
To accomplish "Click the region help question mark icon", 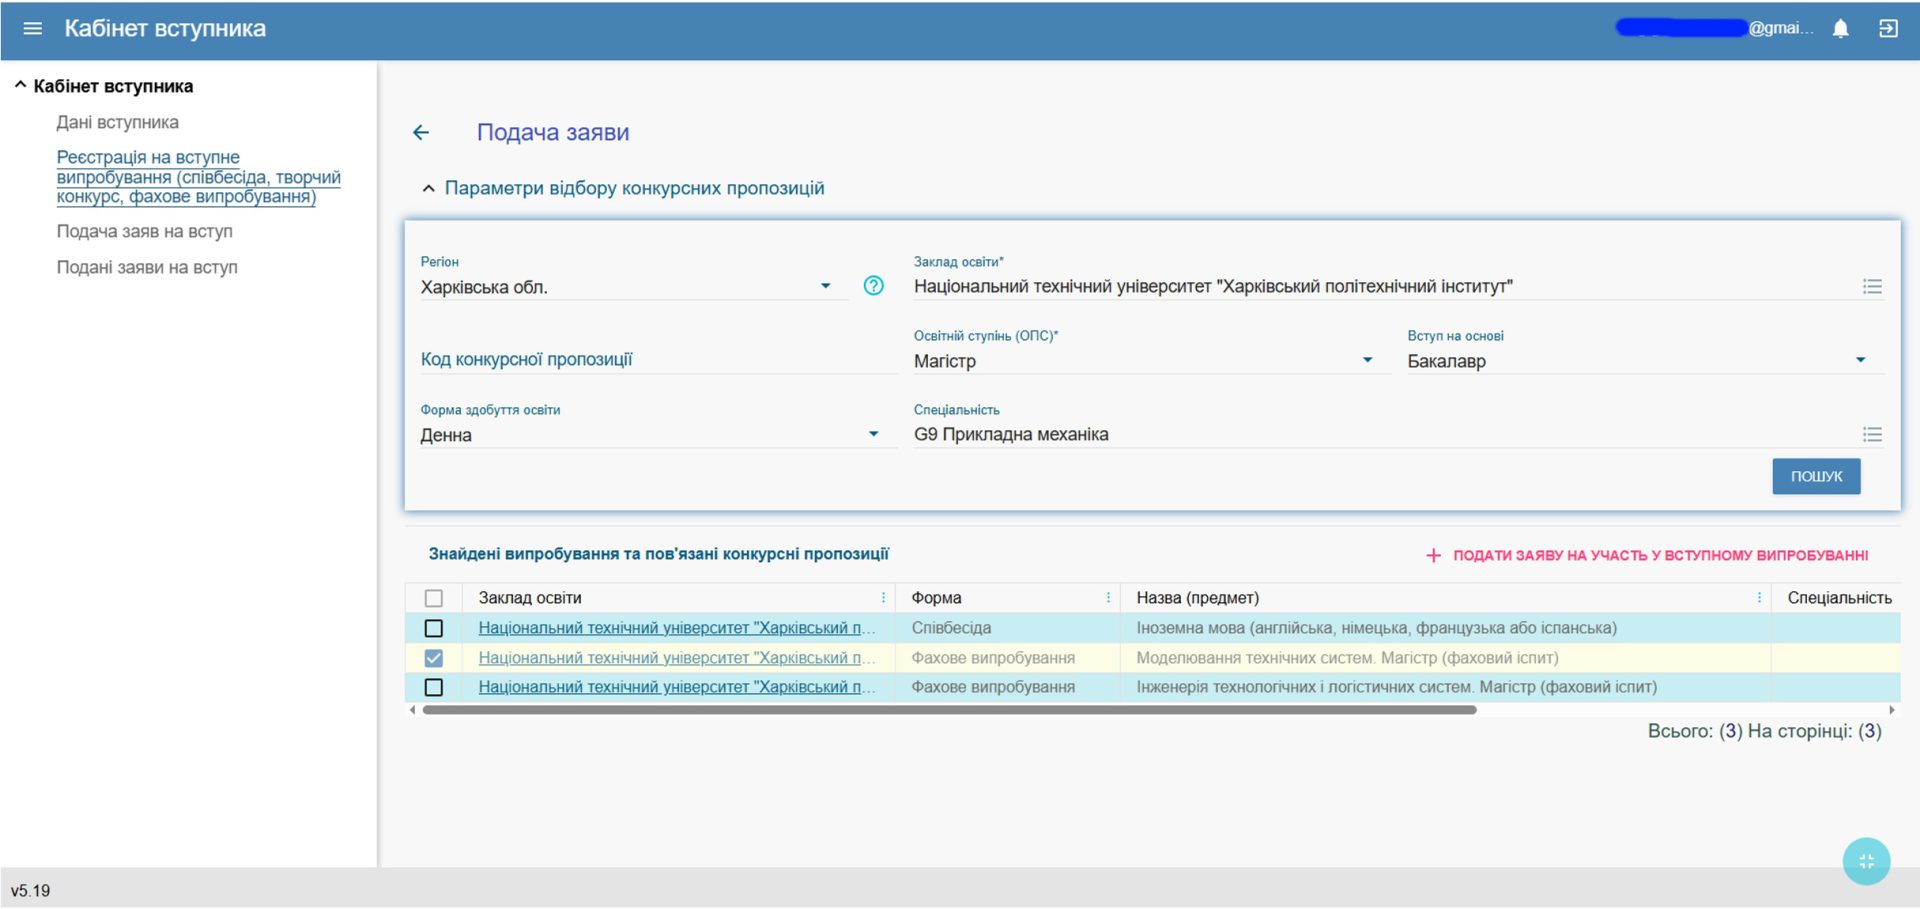I will [x=873, y=286].
